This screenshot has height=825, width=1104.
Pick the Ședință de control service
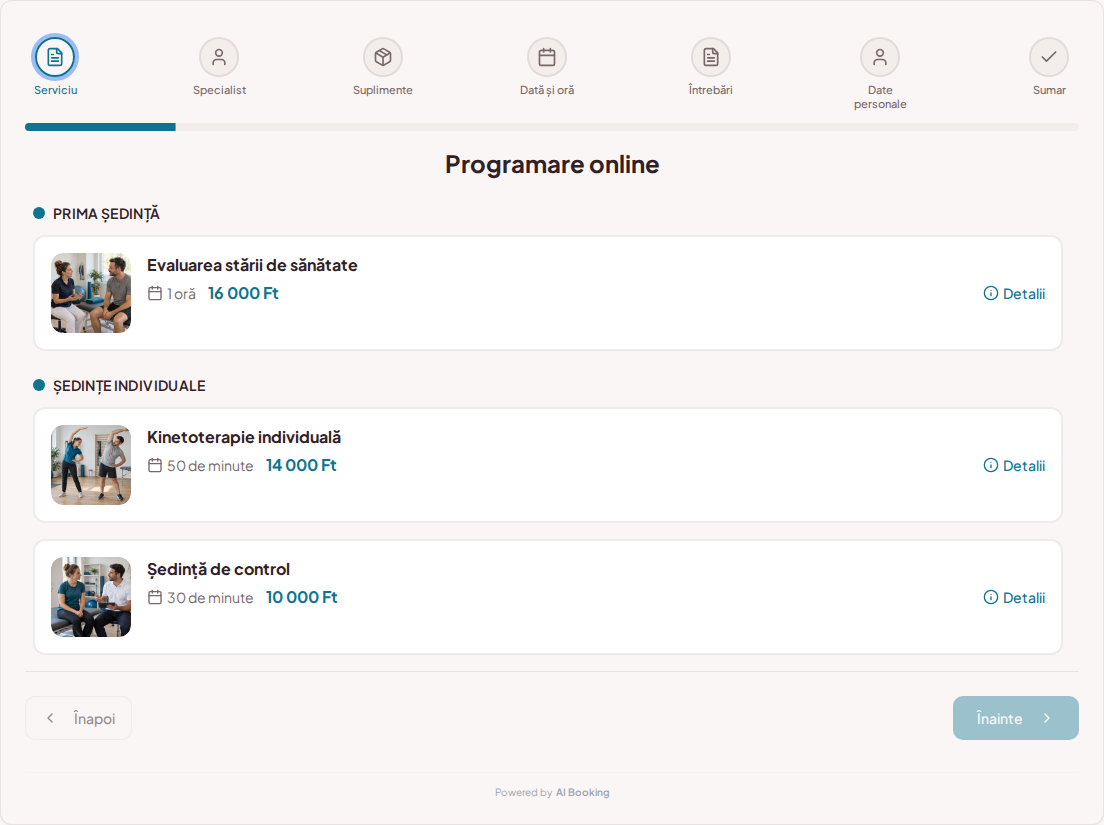pos(548,597)
